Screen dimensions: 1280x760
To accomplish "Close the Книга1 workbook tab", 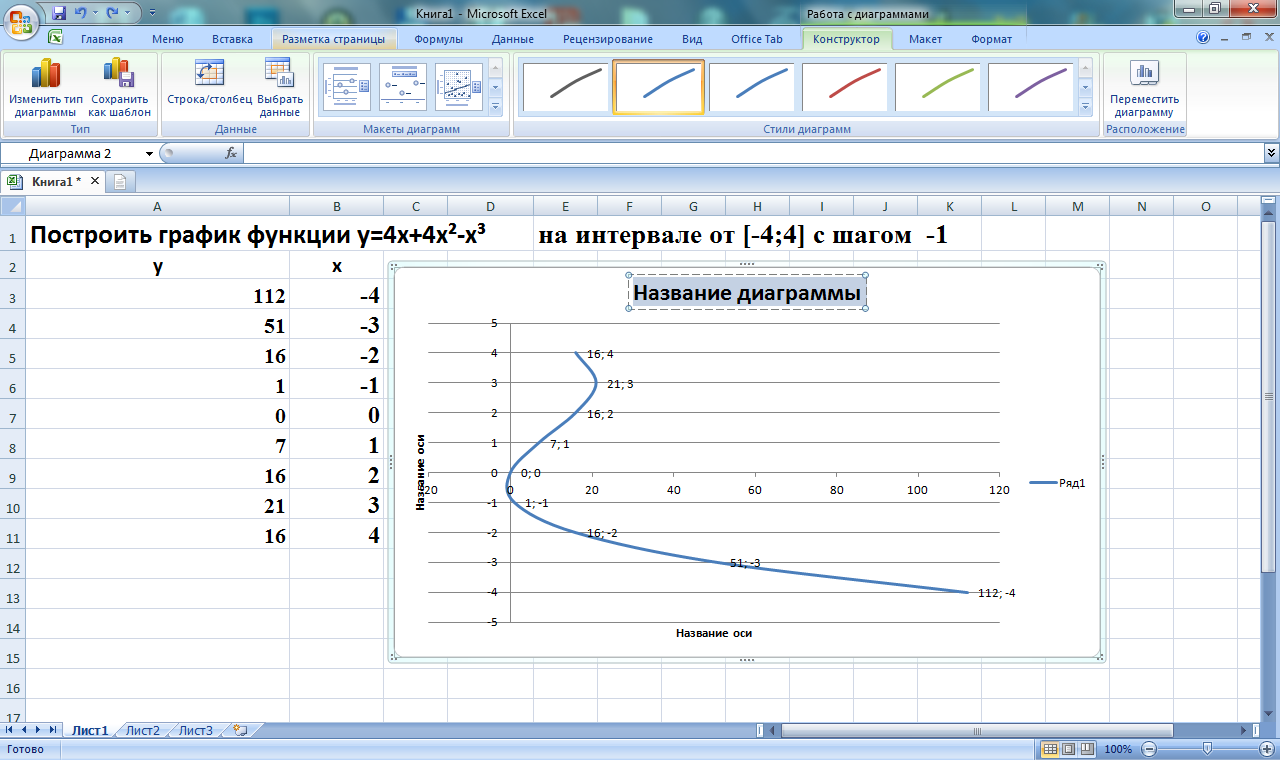I will (95, 181).
